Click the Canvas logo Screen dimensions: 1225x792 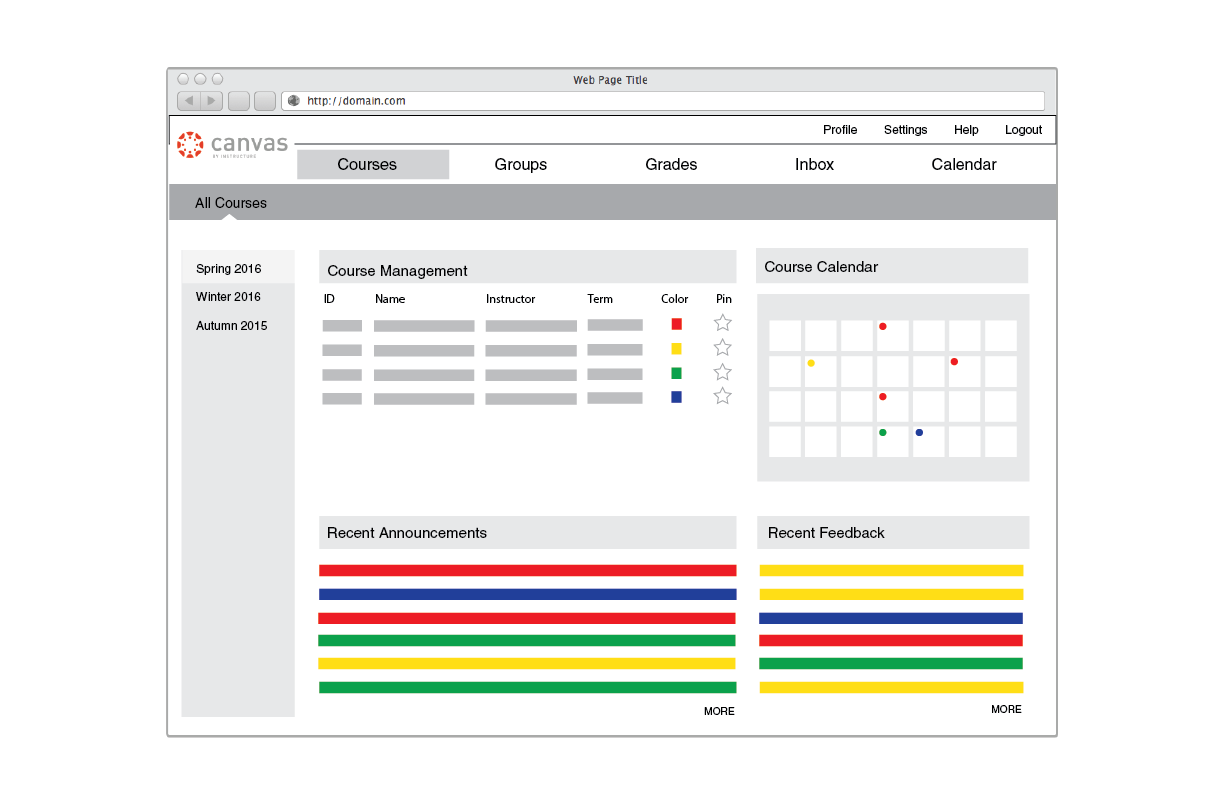233,145
